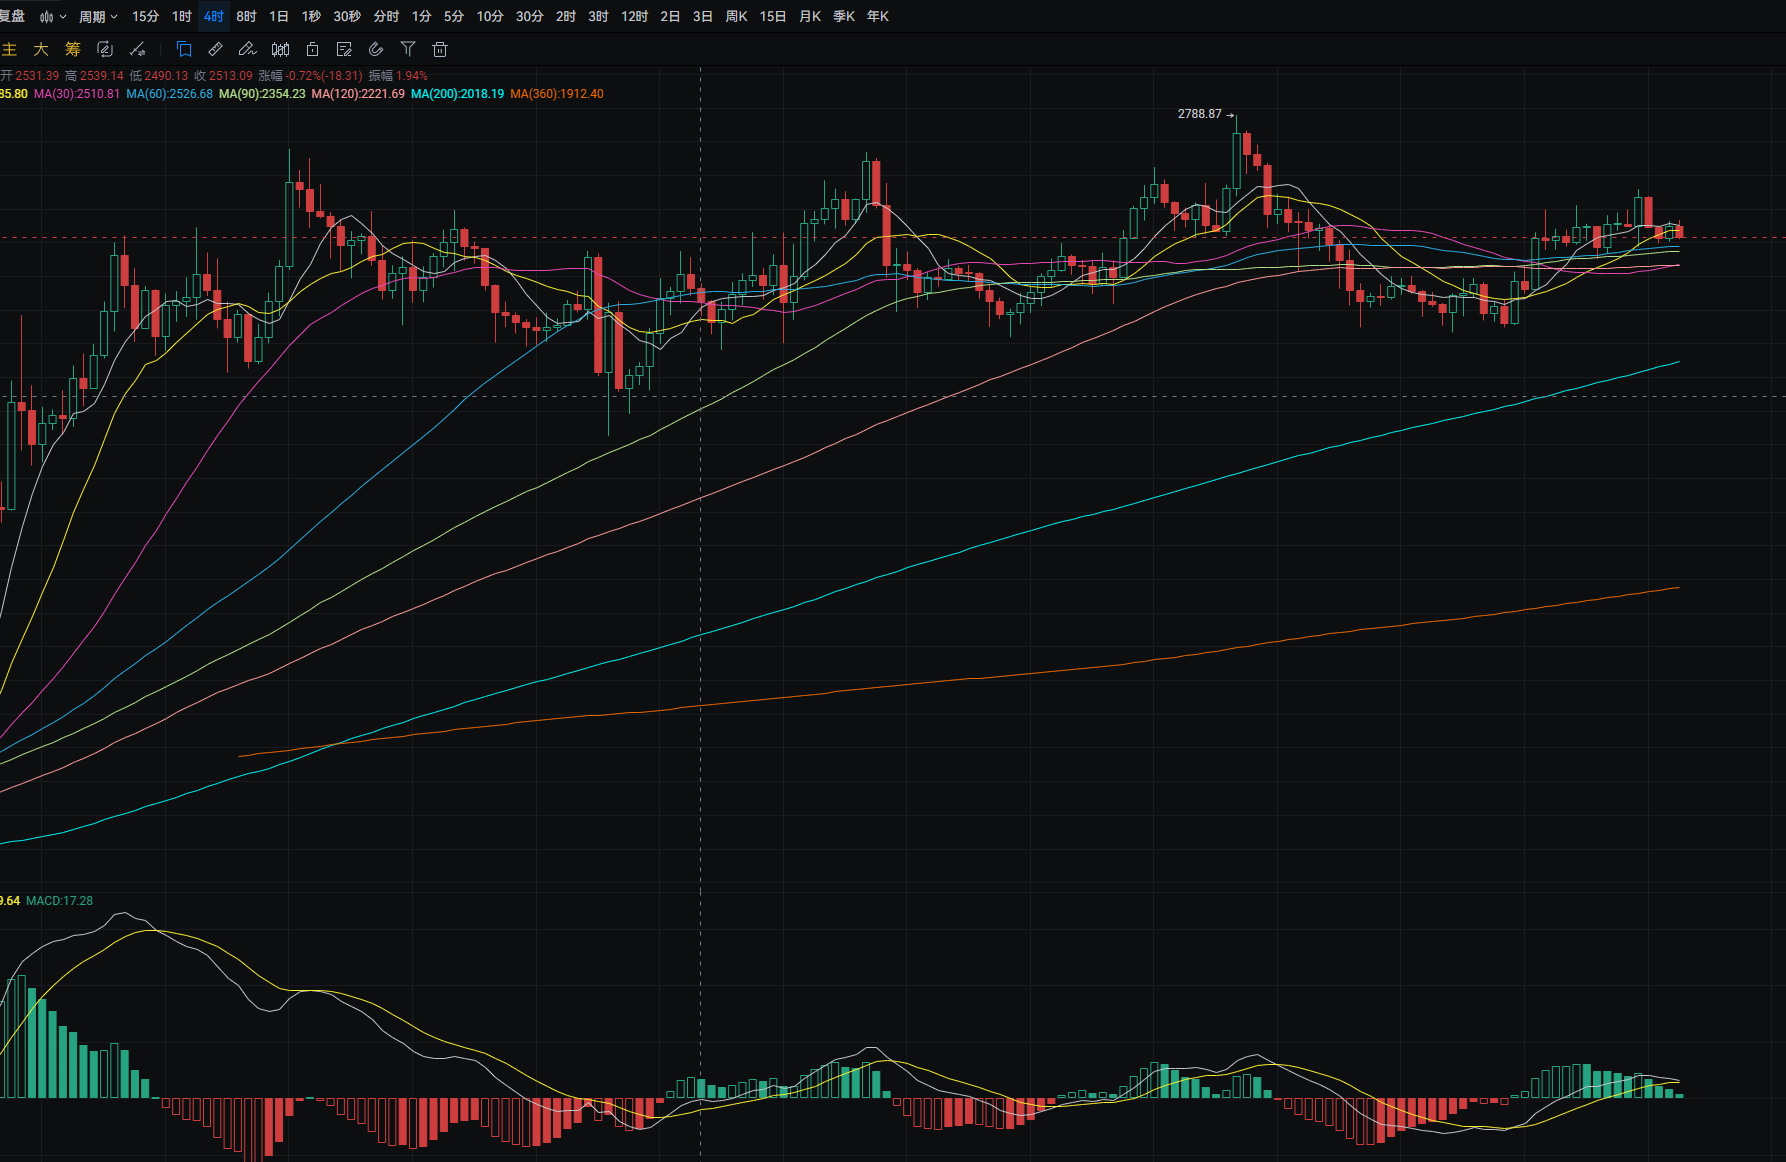Switch to the 季K quarterly chart
This screenshot has width=1786, height=1162.
pyautogui.click(x=844, y=17)
